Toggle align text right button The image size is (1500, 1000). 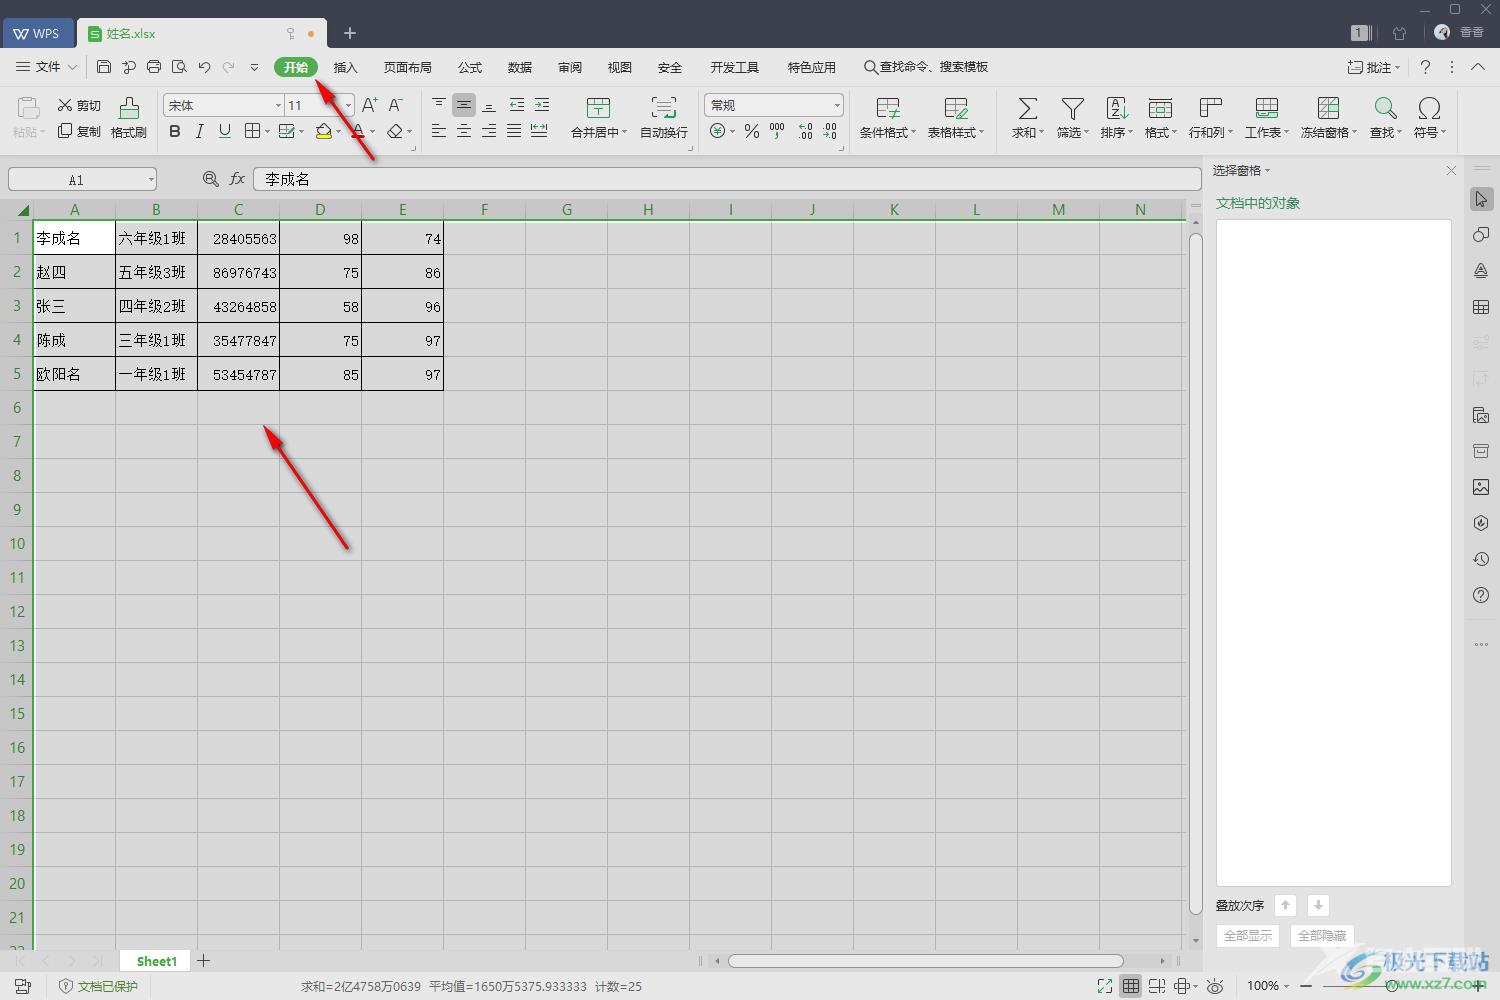(x=489, y=131)
